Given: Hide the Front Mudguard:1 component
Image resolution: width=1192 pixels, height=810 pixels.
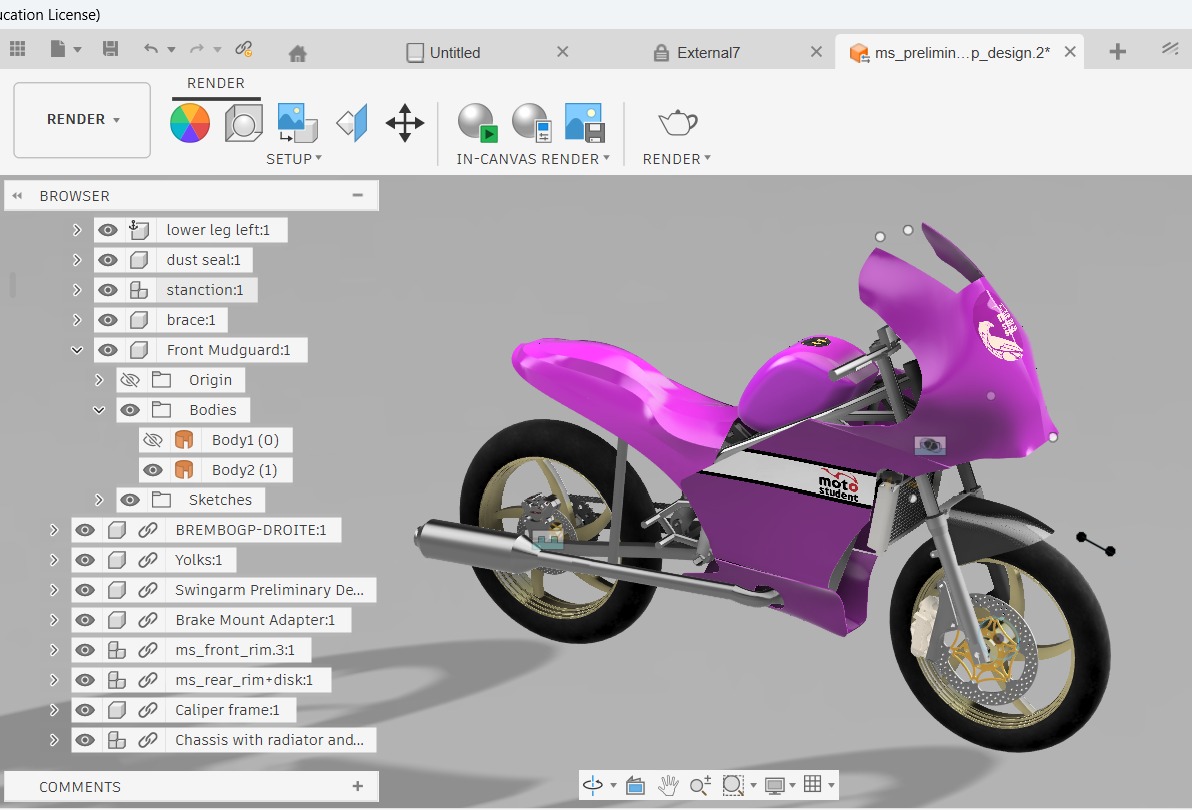Looking at the screenshot, I should tap(108, 350).
